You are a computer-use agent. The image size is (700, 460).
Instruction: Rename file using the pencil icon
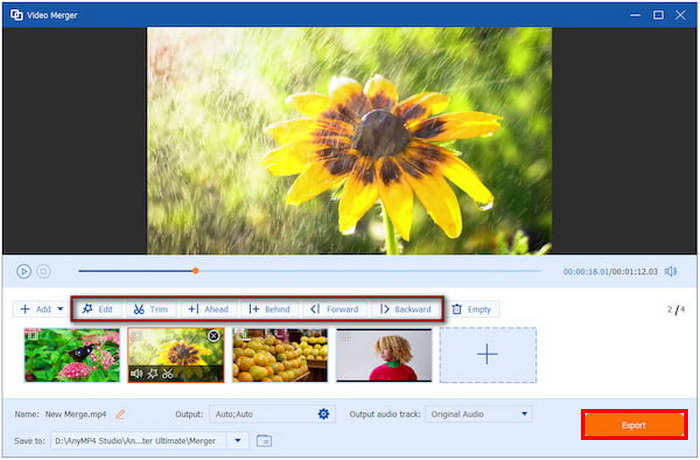[120, 414]
